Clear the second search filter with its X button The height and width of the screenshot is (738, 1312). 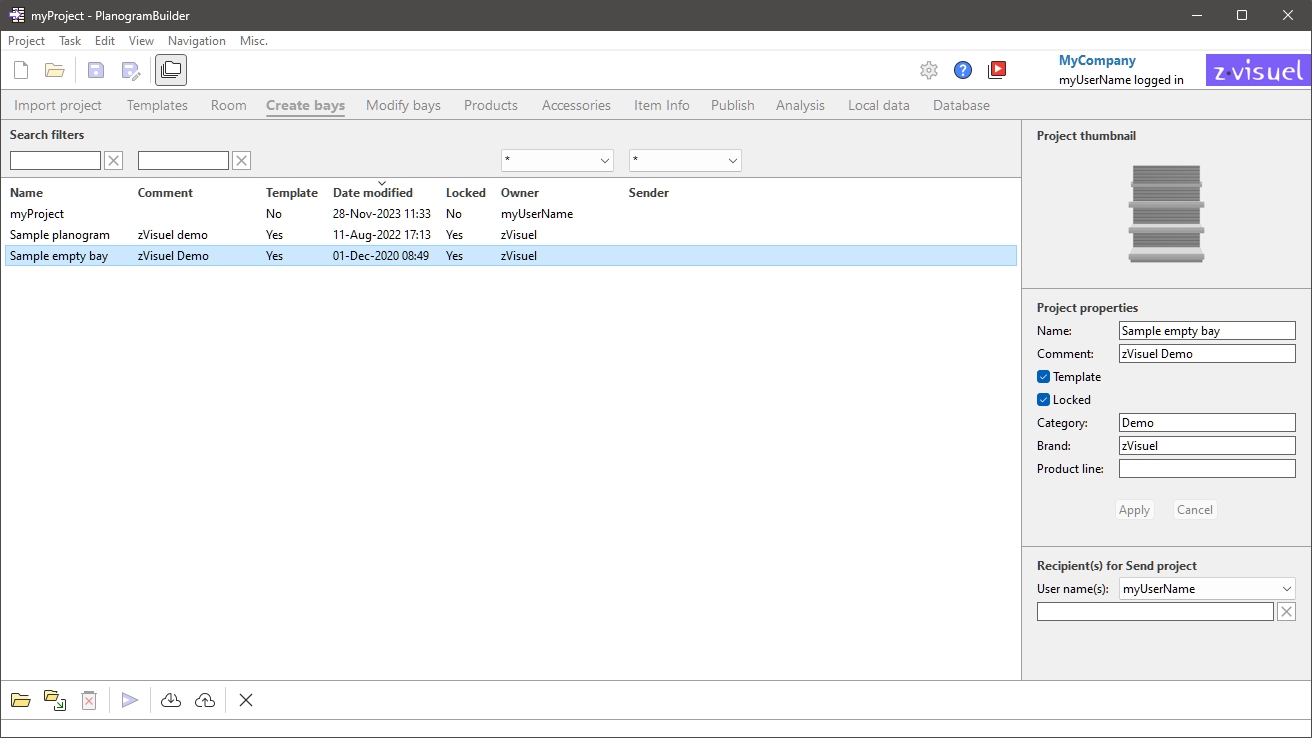click(242, 160)
